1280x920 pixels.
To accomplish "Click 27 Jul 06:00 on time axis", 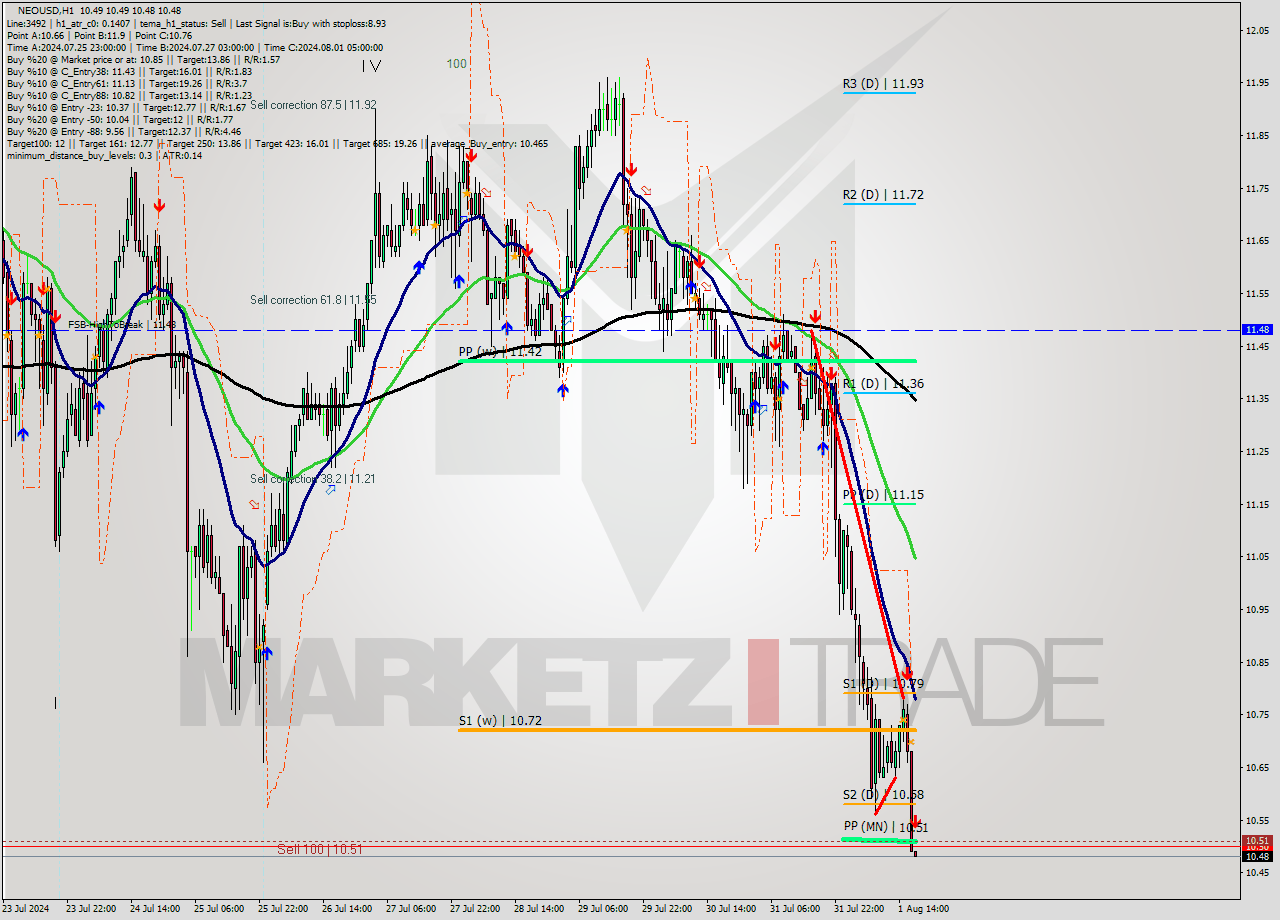I will point(411,909).
